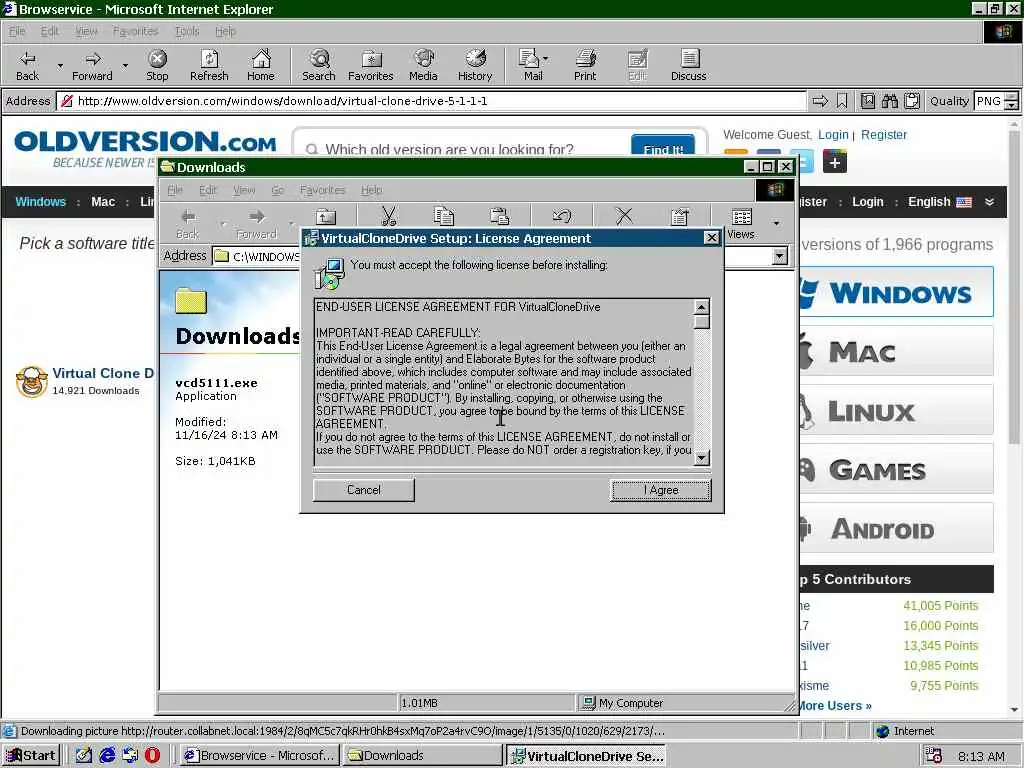Screen dimensions: 1024x768
Task: Switch to Browservice taskbar button
Action: tap(259, 756)
